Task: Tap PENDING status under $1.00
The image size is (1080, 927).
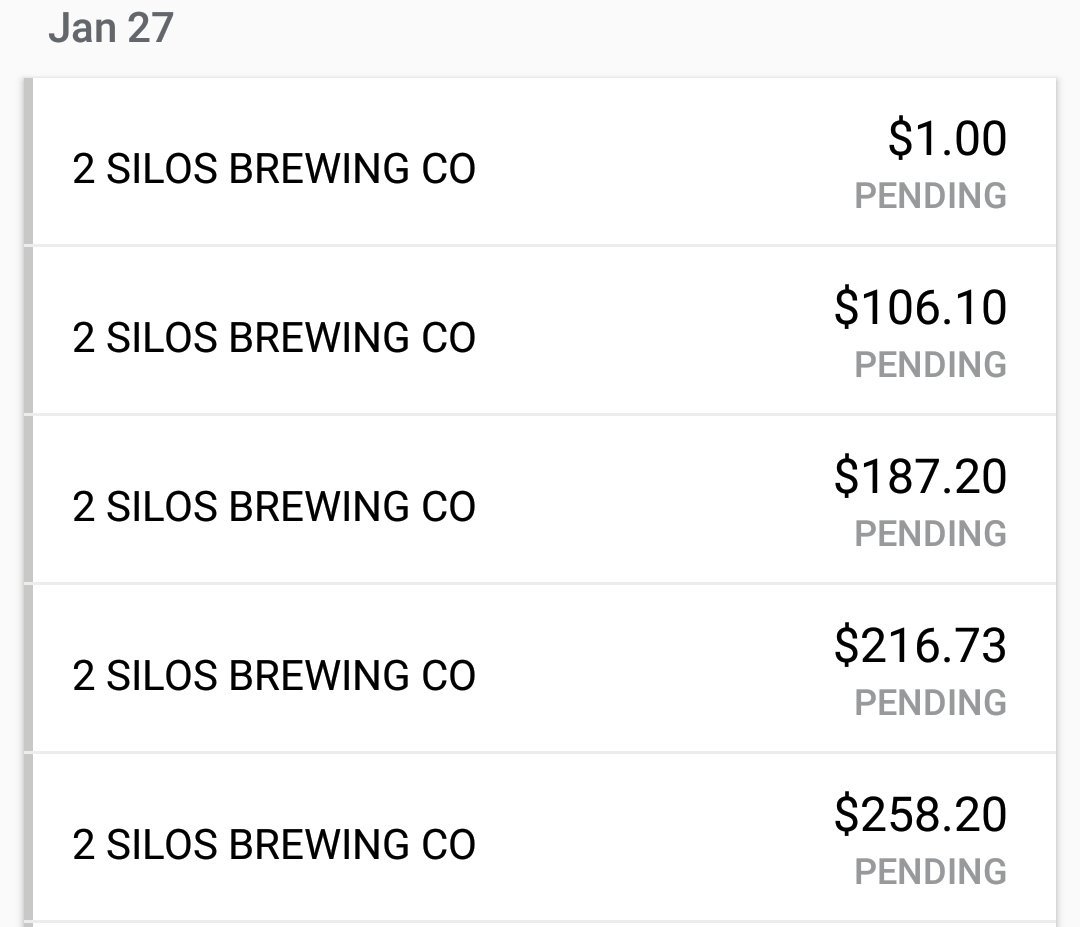Action: tap(930, 196)
